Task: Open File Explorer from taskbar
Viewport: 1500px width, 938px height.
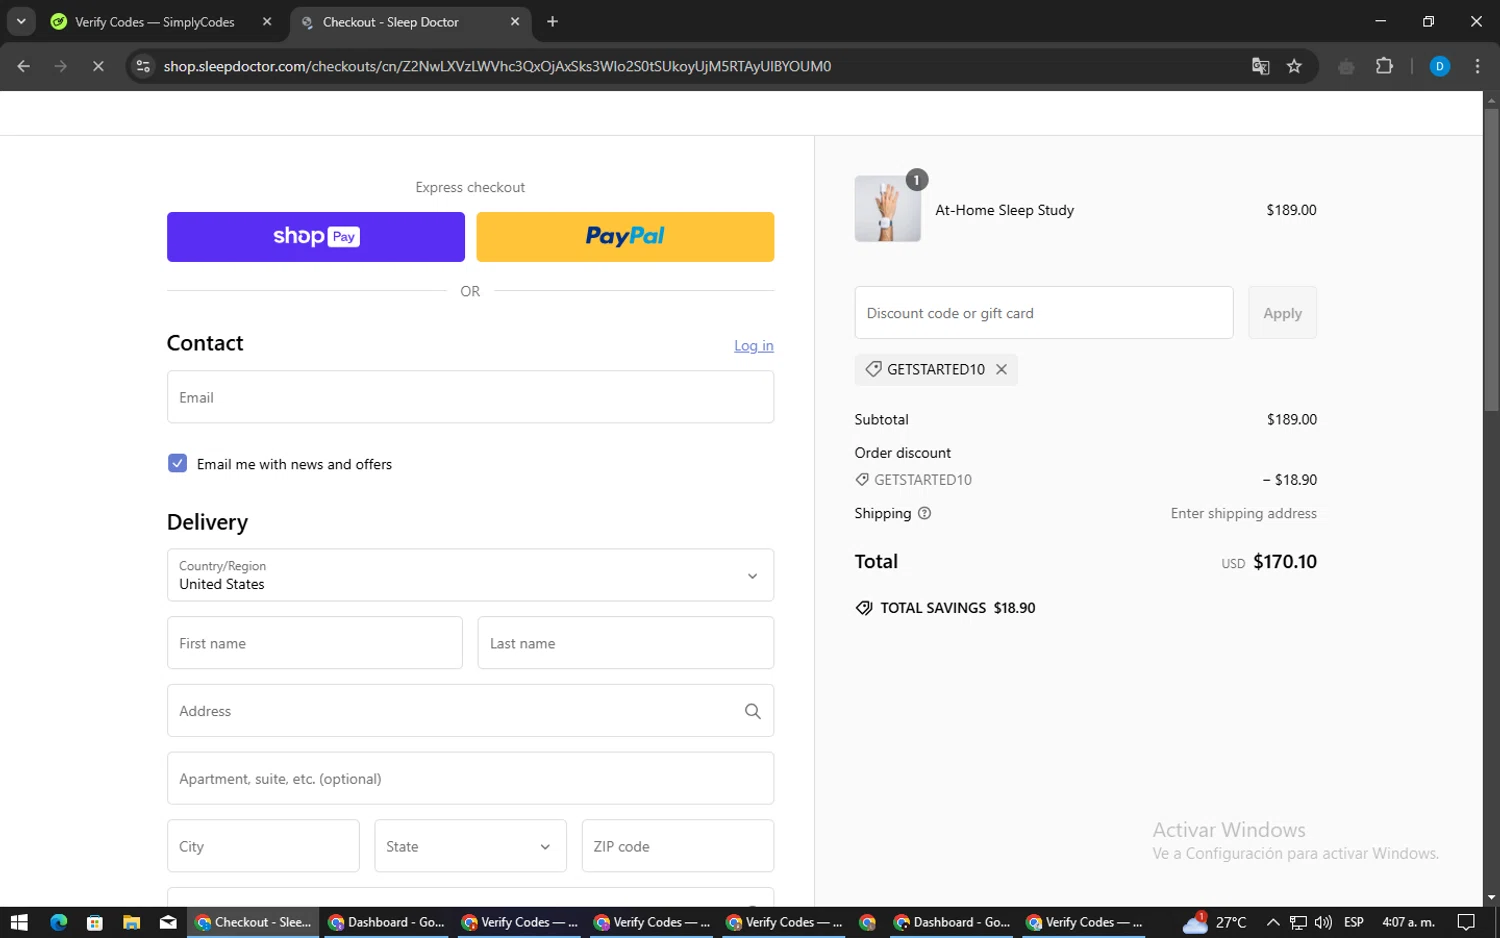Action: coord(131,922)
